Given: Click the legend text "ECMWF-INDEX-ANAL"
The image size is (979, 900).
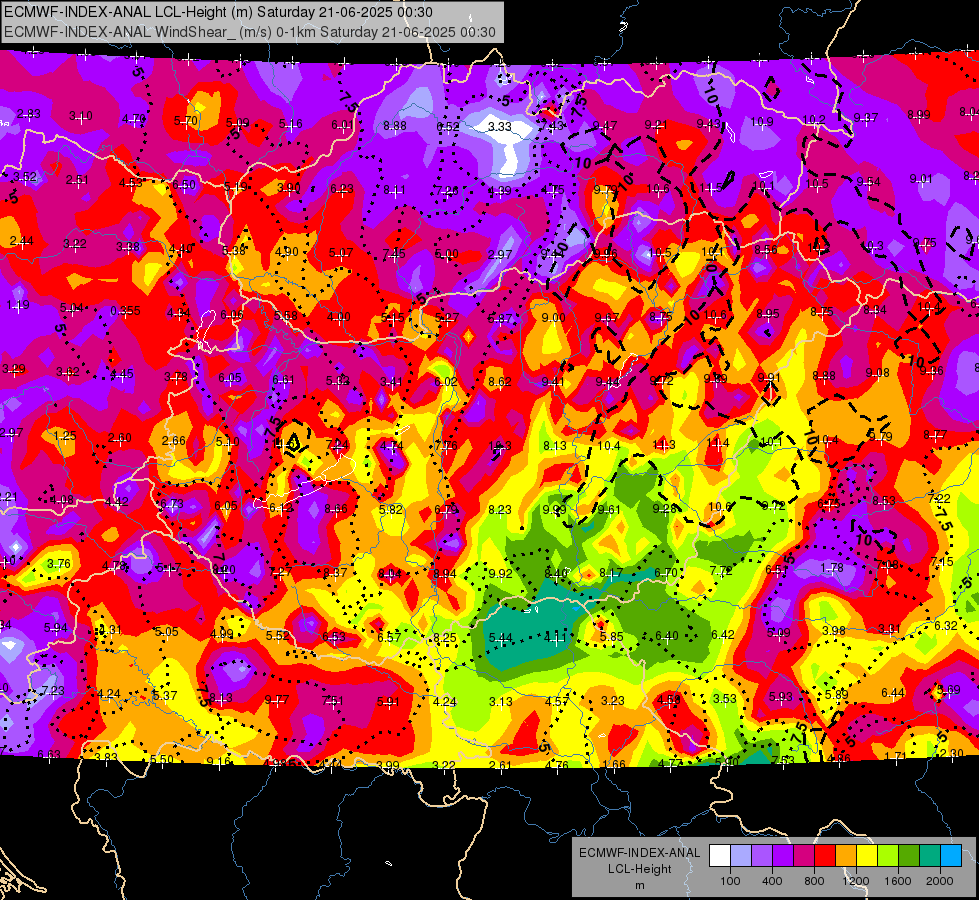Looking at the screenshot, I should [x=639, y=853].
